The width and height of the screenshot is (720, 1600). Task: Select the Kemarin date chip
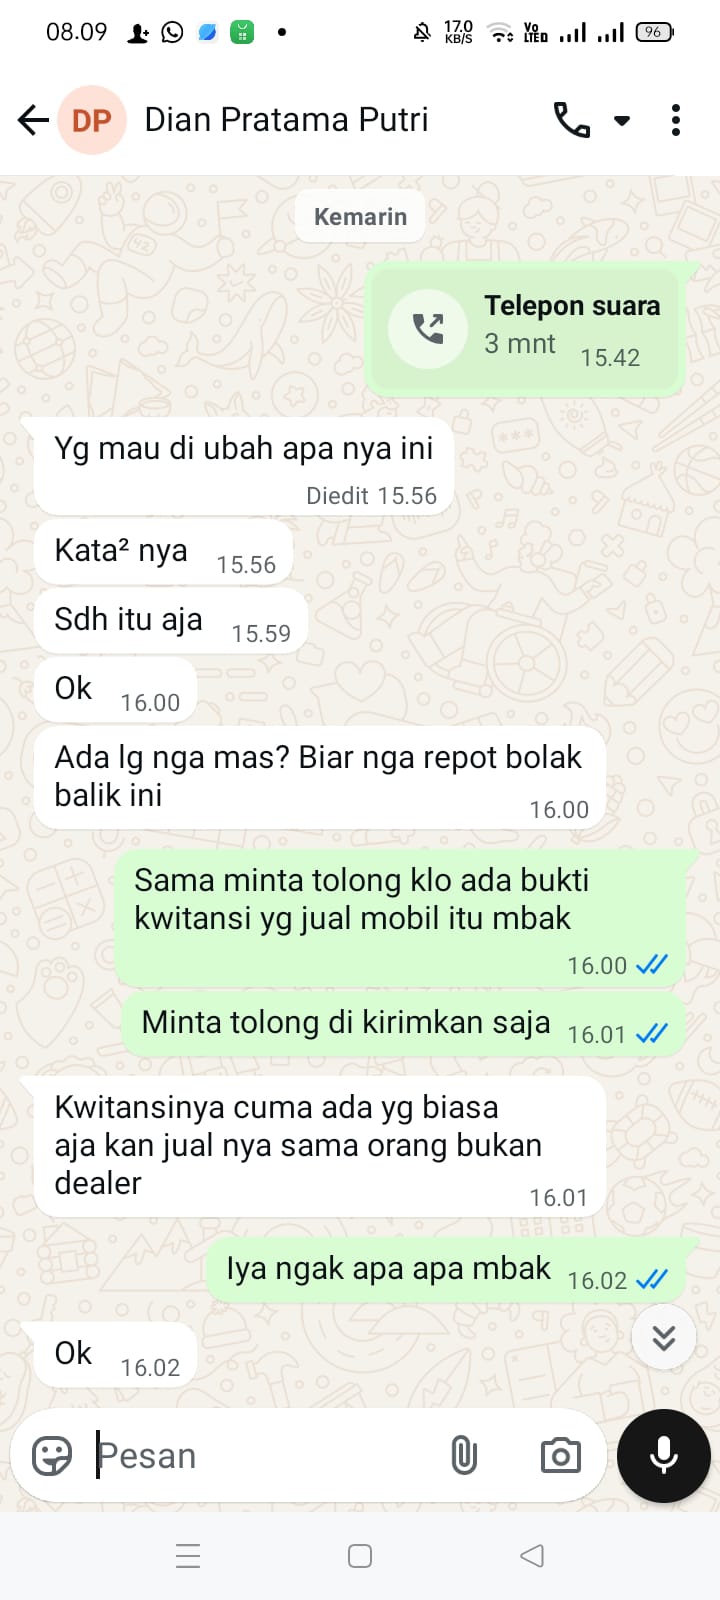coord(360,217)
